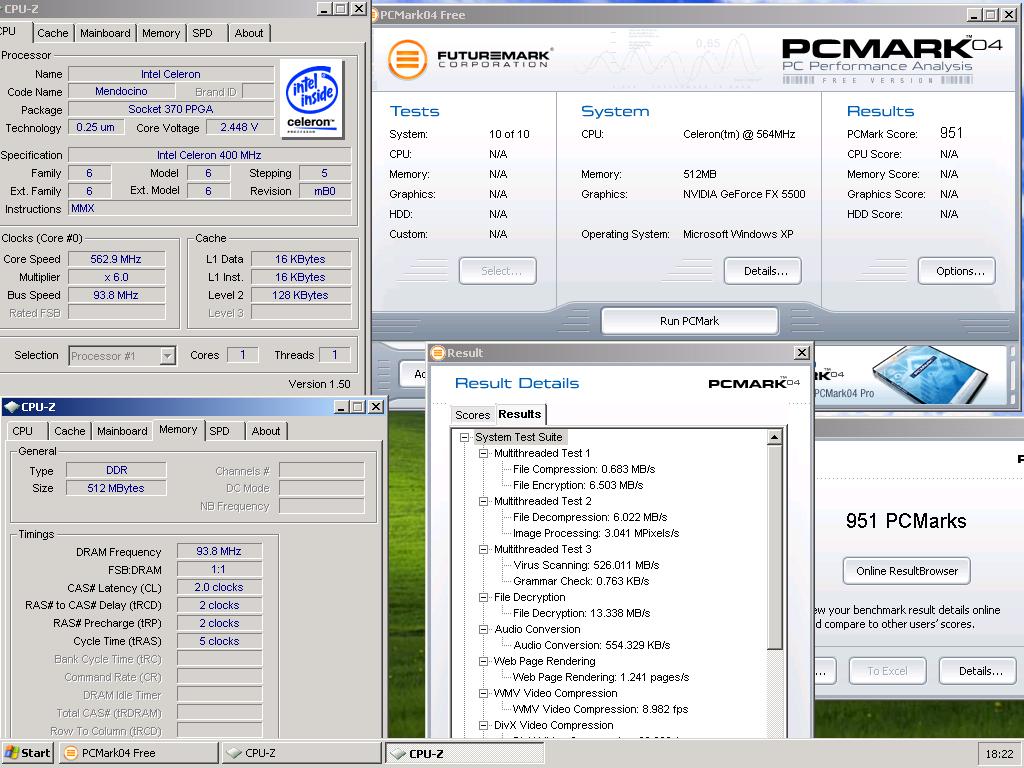Click the Core Speed 562.9 MHz value
Image resolution: width=1024 pixels, height=768 pixels.
116,259
